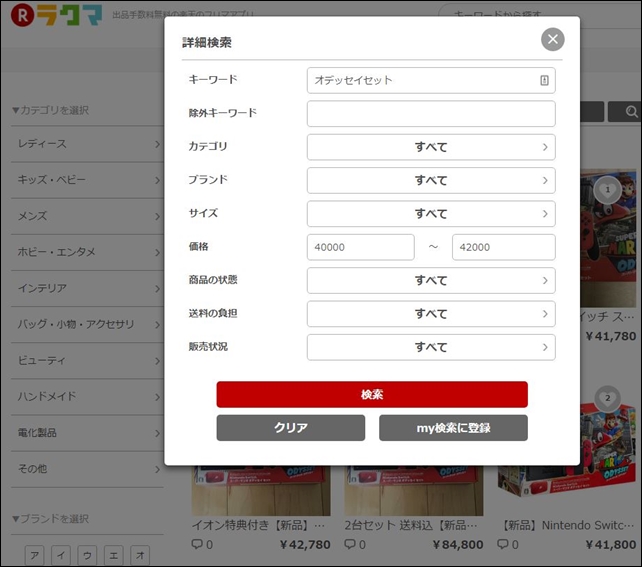Click the Rakuma logo in the header
Viewport: 642px width, 567px height.
point(57,15)
